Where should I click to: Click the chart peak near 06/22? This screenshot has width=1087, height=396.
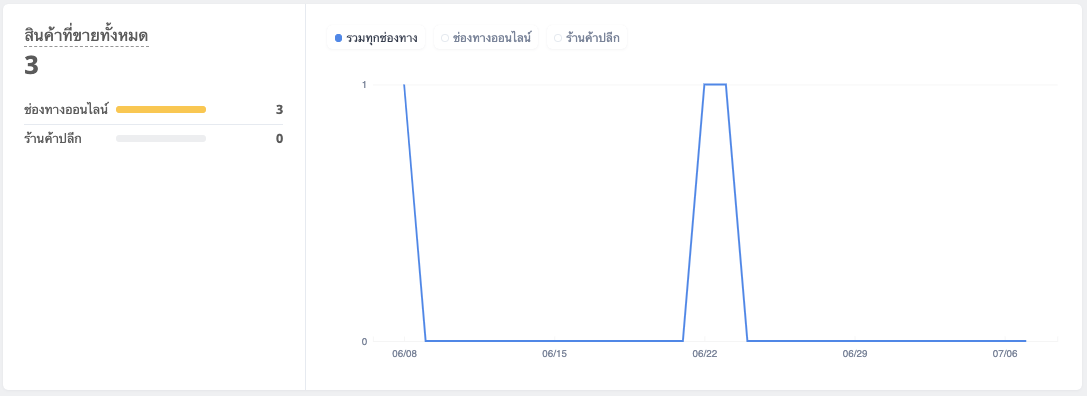(715, 85)
